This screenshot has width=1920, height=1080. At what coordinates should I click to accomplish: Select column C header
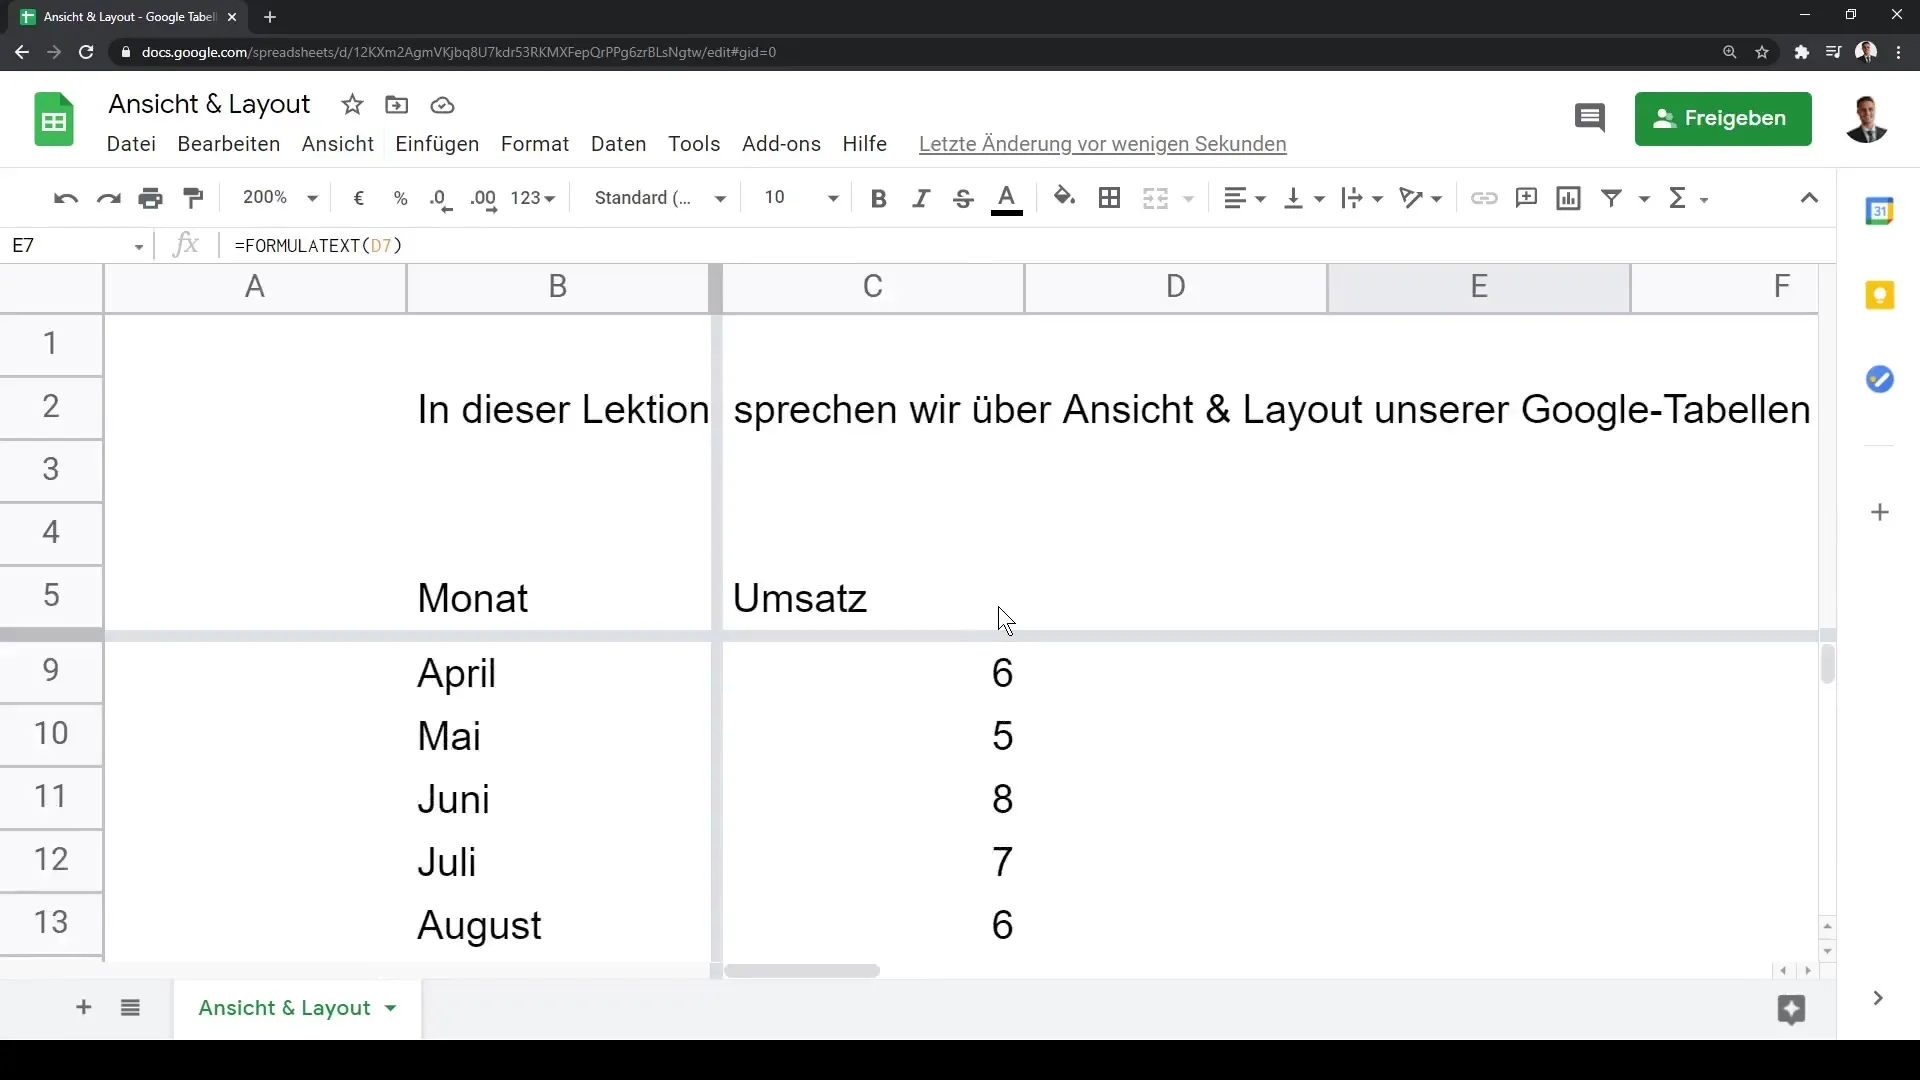(873, 287)
